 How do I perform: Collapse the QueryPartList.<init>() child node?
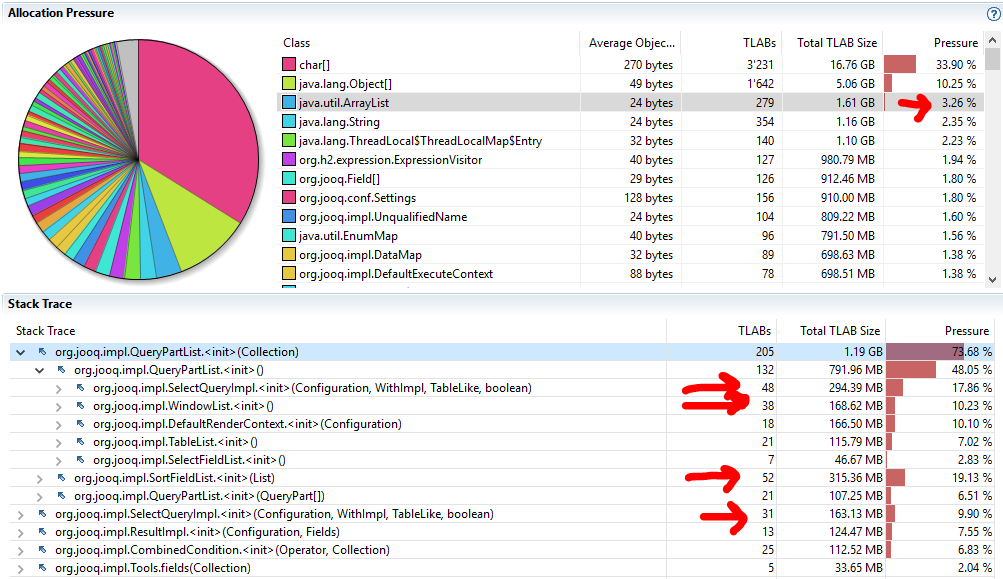pos(39,370)
